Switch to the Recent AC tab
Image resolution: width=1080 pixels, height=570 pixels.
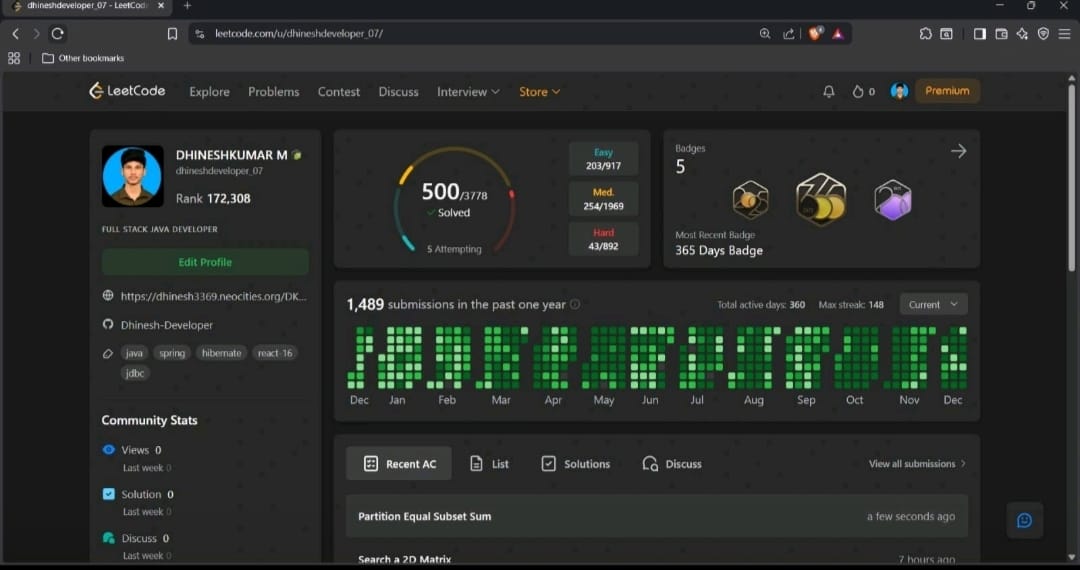click(399, 463)
